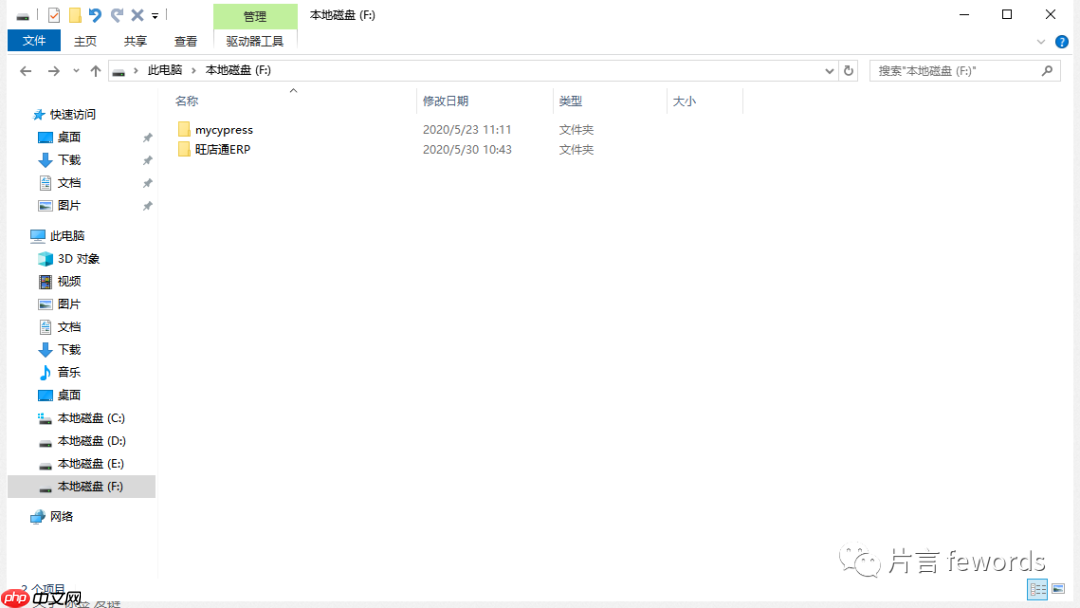Open the quick access toolbar customize dropdown
The image size is (1080, 608).
[155, 16]
